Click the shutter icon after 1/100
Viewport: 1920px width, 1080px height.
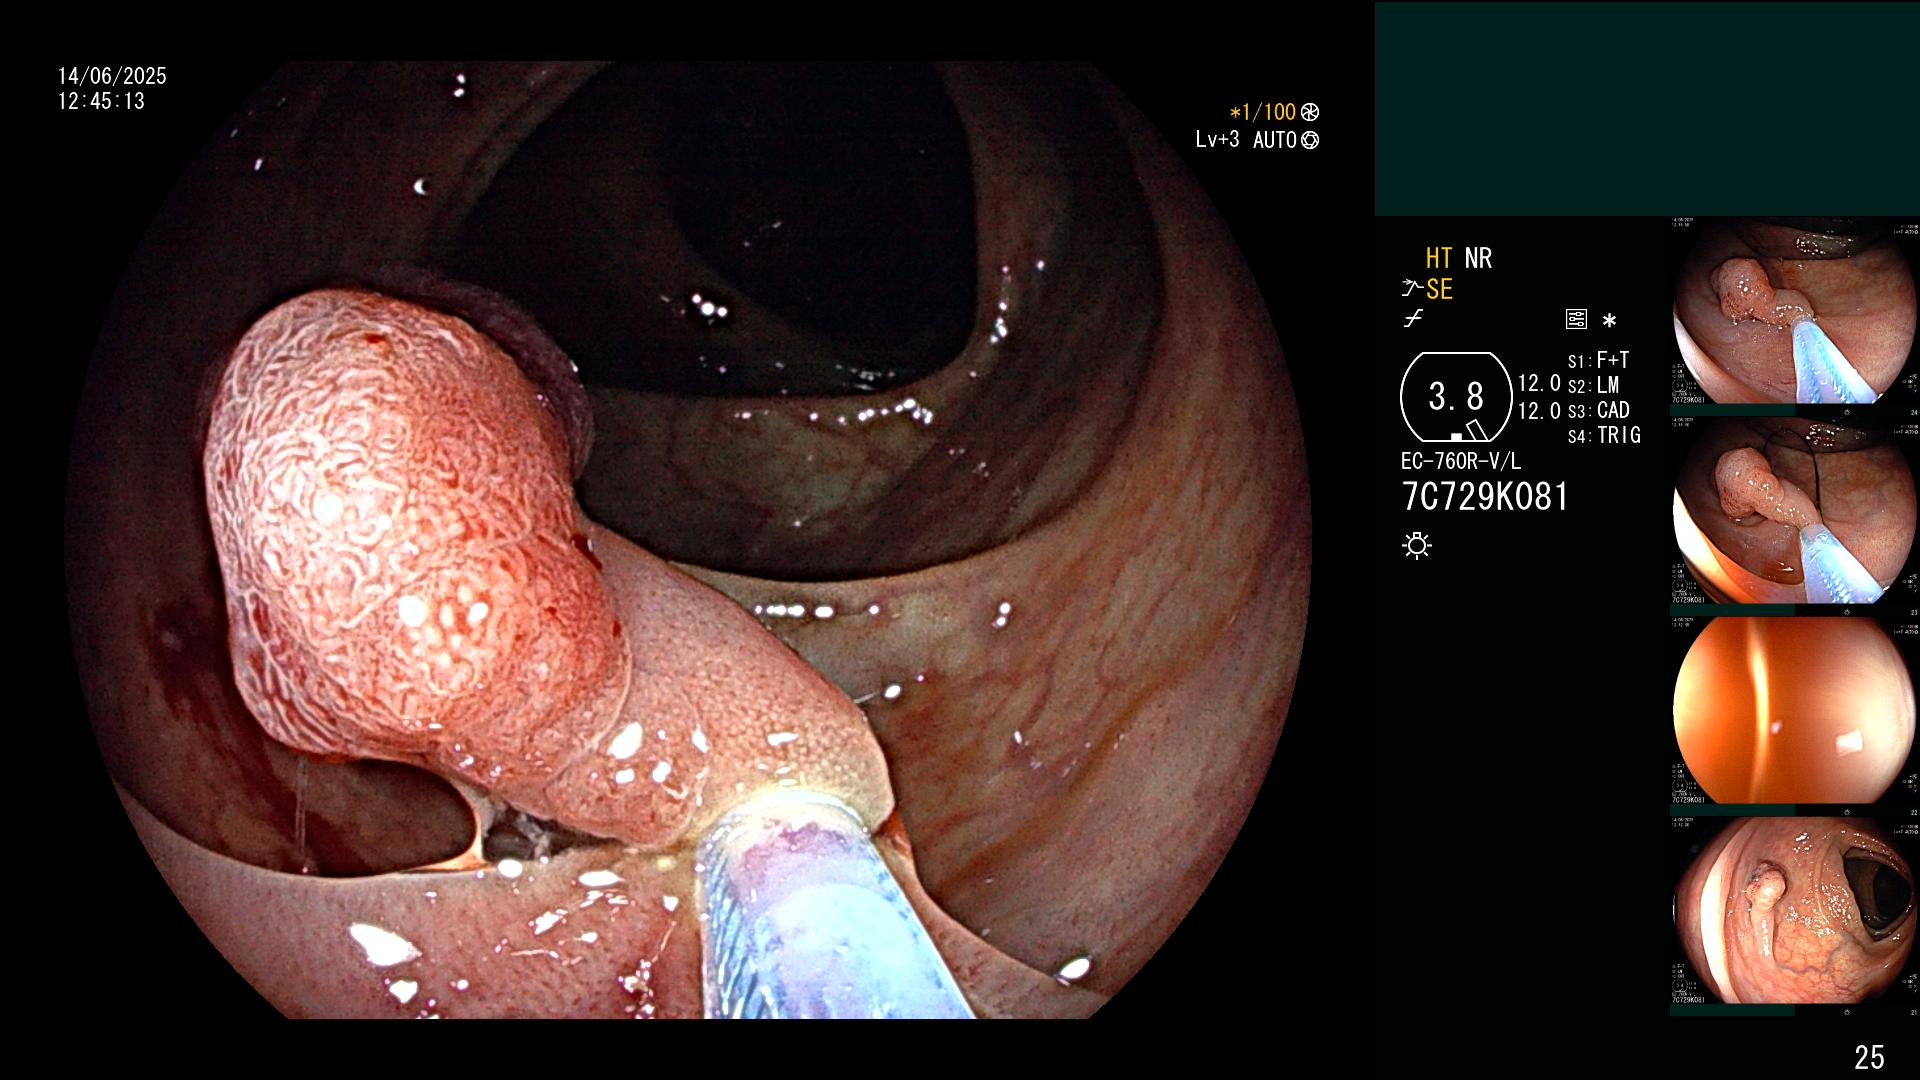[x=1310, y=112]
